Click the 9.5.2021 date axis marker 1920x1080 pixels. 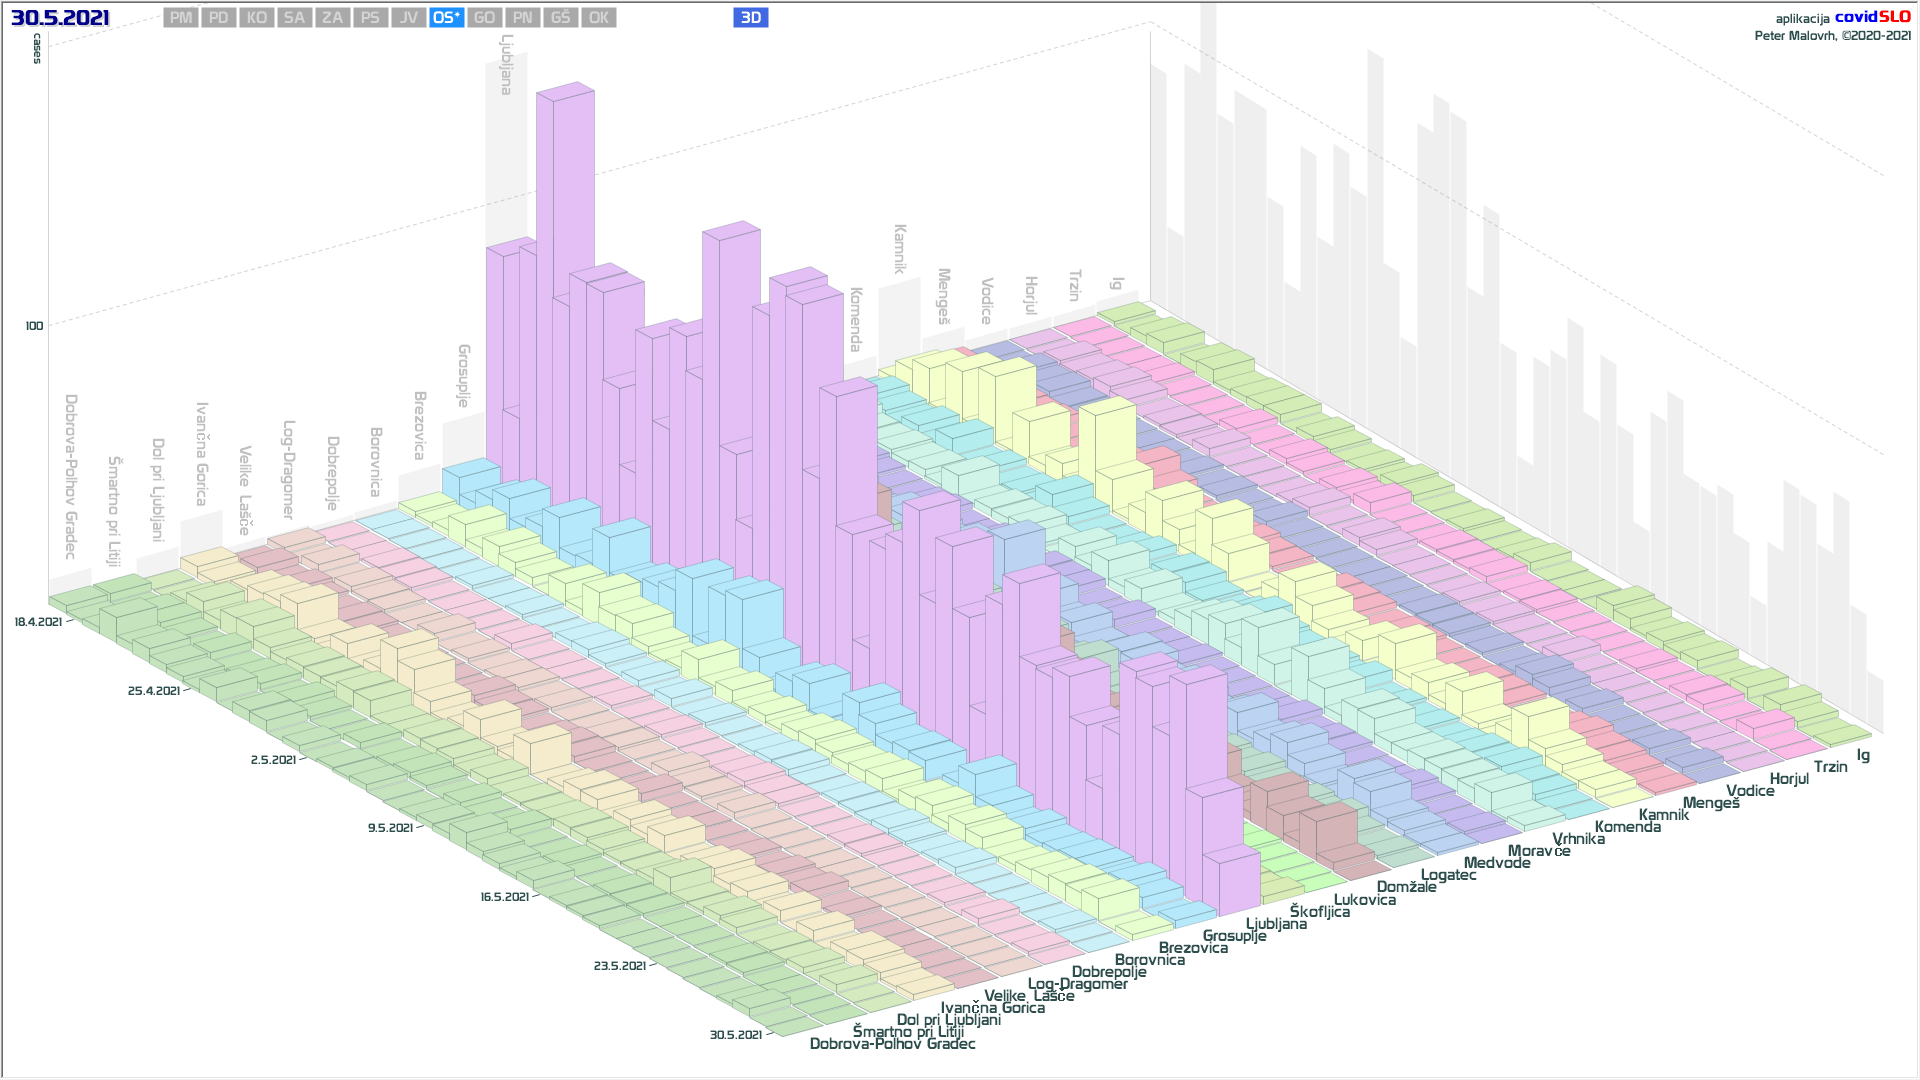pyautogui.click(x=390, y=828)
